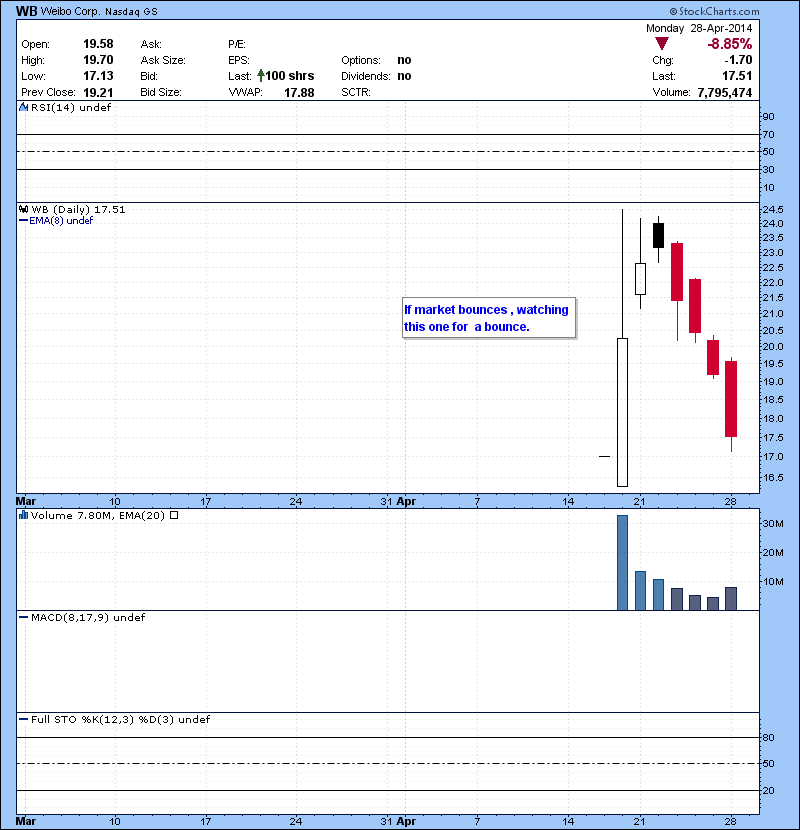
Task: Click the Prev Close value 19.21
Action: [x=98, y=93]
